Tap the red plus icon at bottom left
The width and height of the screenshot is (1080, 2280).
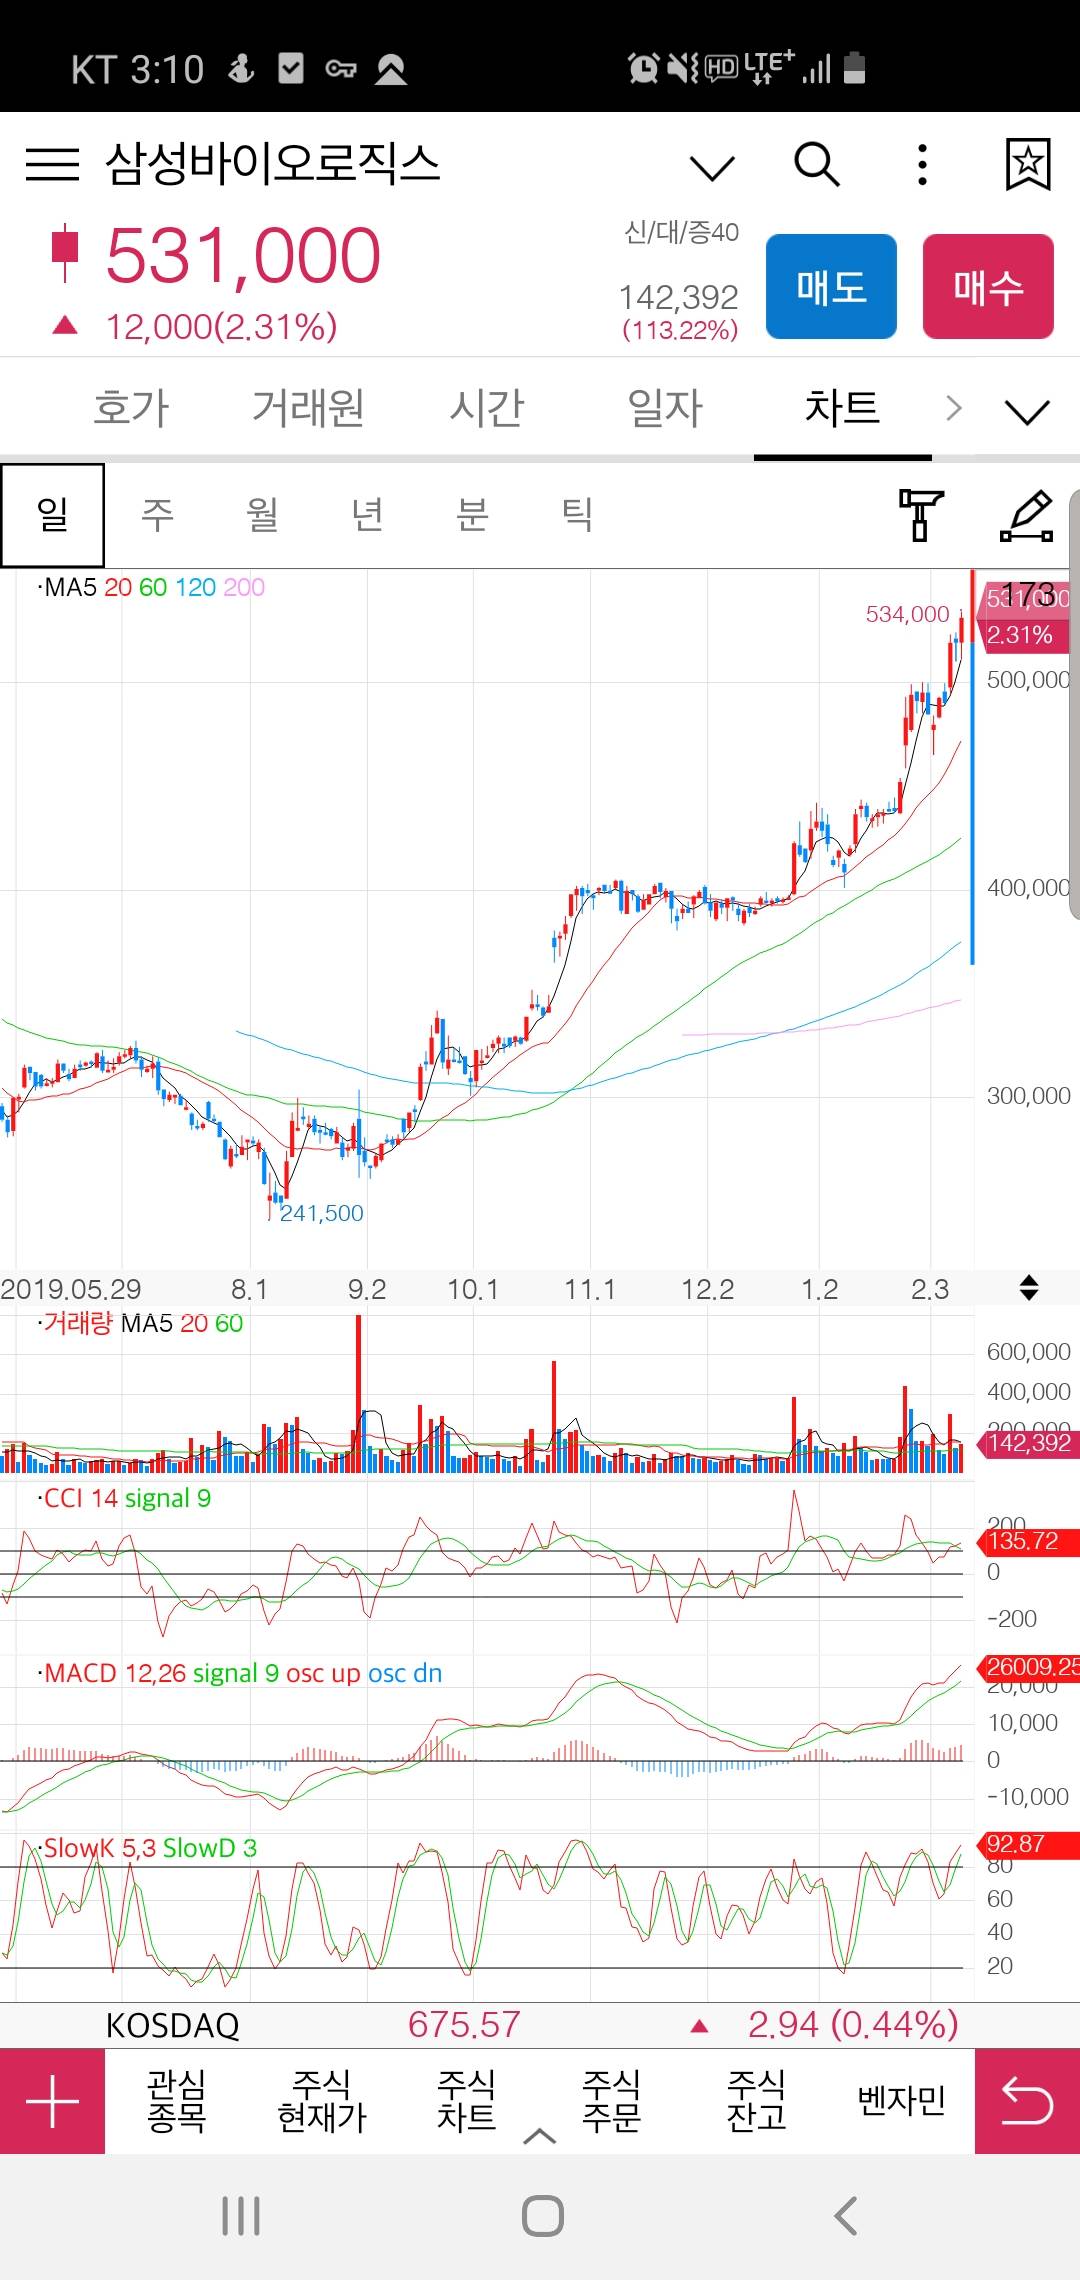coord(52,2101)
